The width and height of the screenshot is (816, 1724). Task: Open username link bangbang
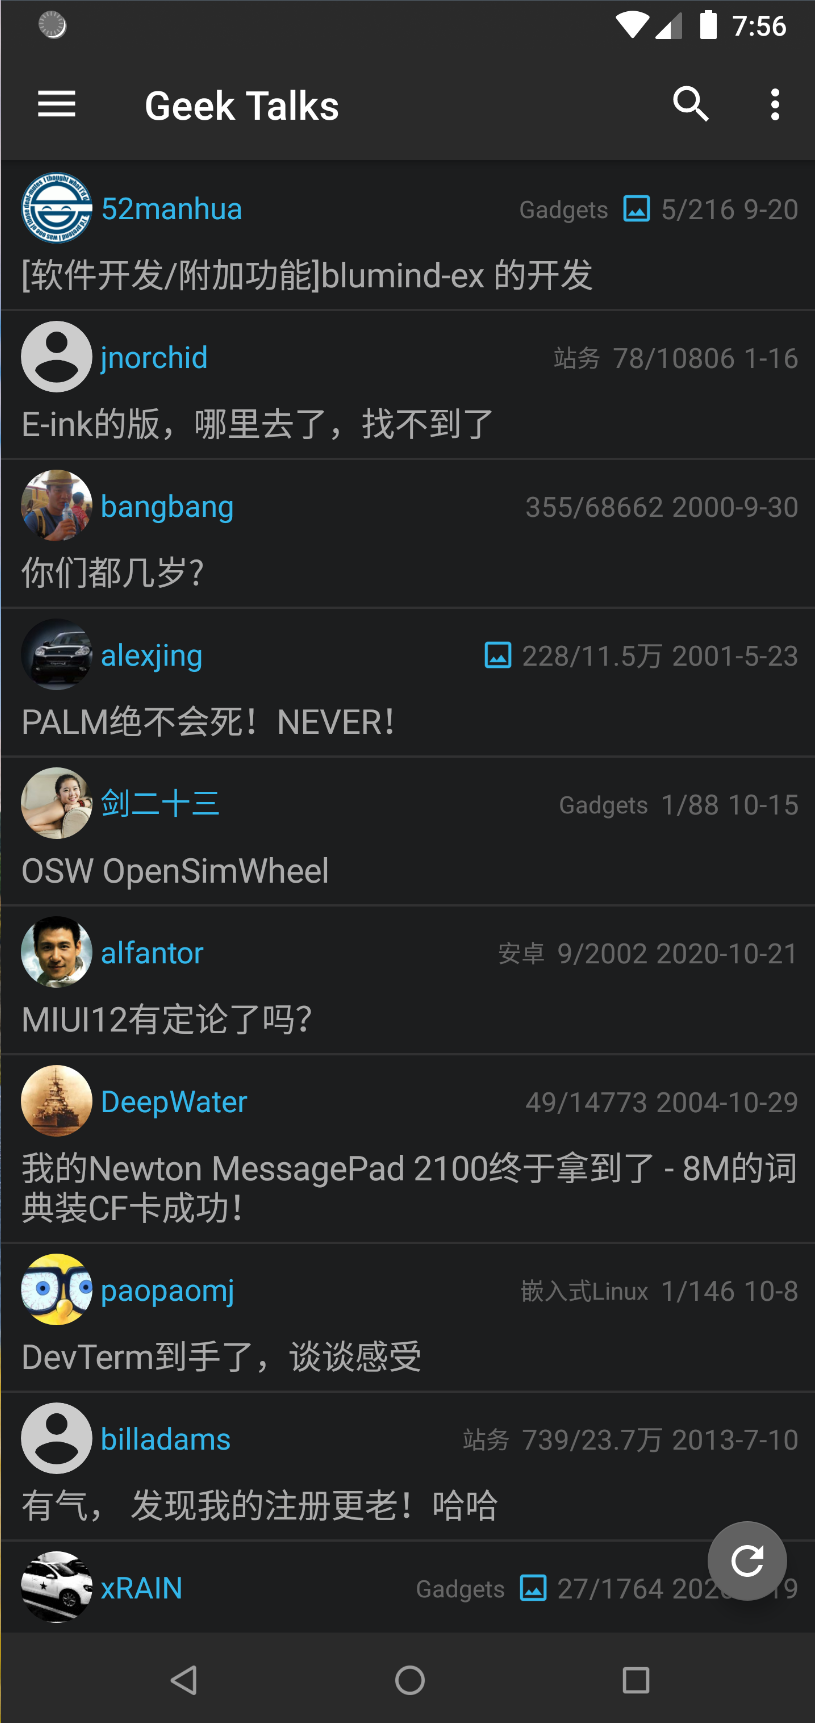tap(167, 507)
